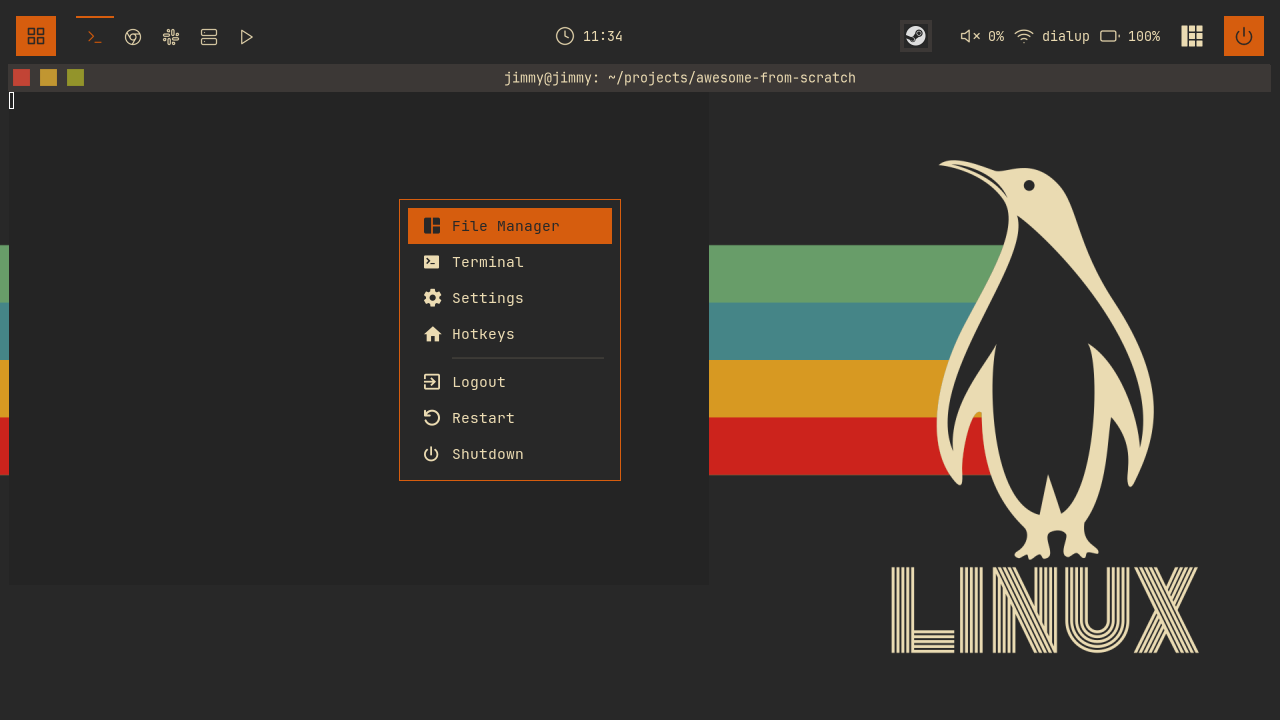Select Terminal in the menu
The height and width of the screenshot is (720, 1280).
[510, 262]
